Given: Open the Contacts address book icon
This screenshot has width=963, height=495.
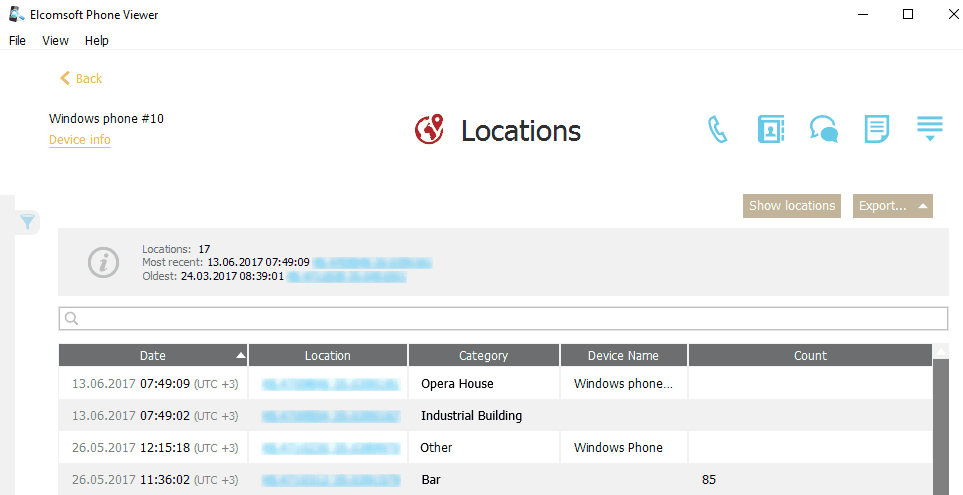Looking at the screenshot, I should (x=770, y=130).
